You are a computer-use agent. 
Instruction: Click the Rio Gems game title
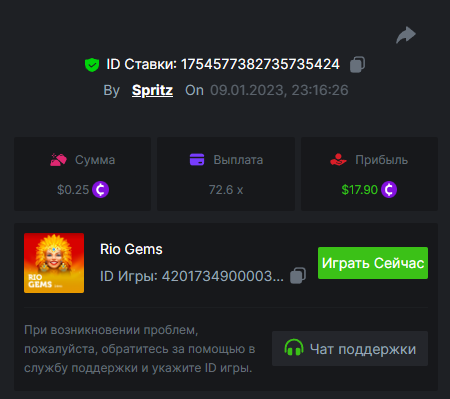click(131, 249)
